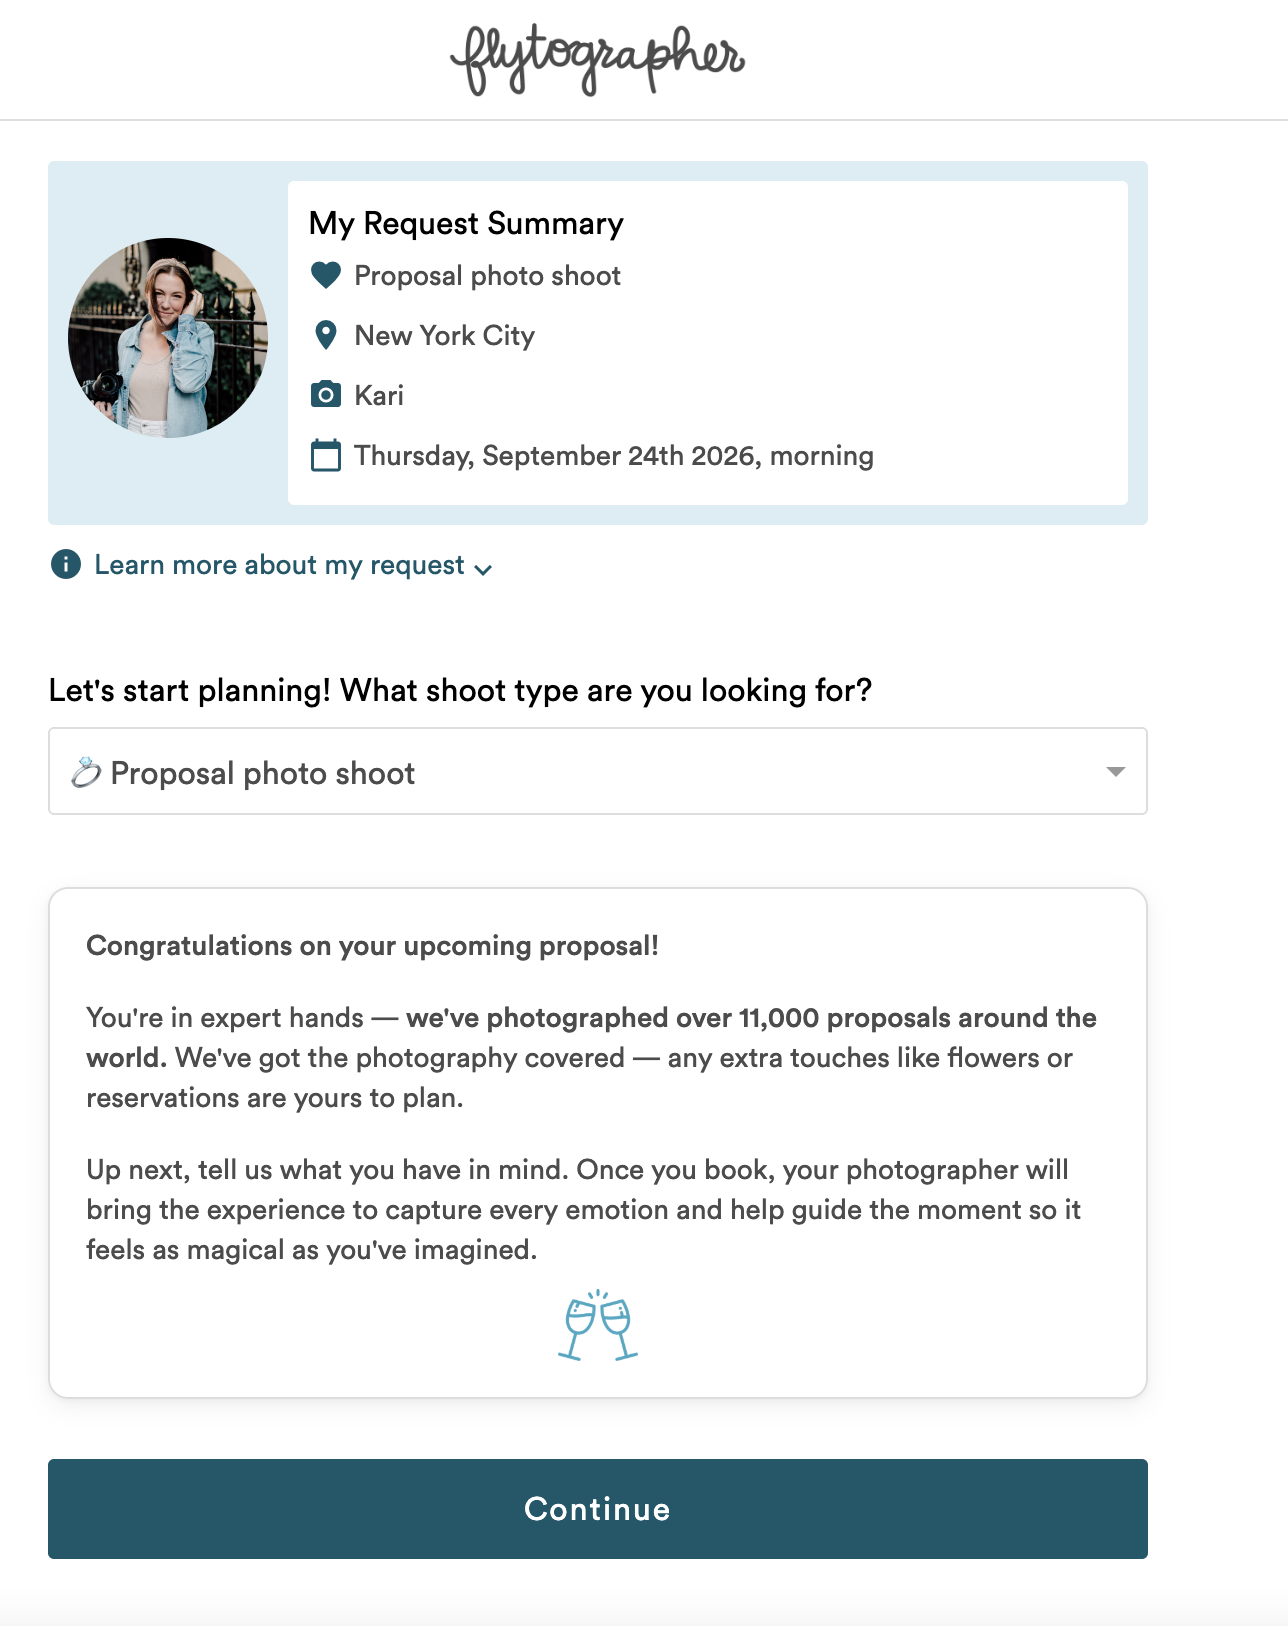Click the Congratulations on your upcoming proposal heading
Screen dimensions: 1288x1626
click(x=372, y=946)
